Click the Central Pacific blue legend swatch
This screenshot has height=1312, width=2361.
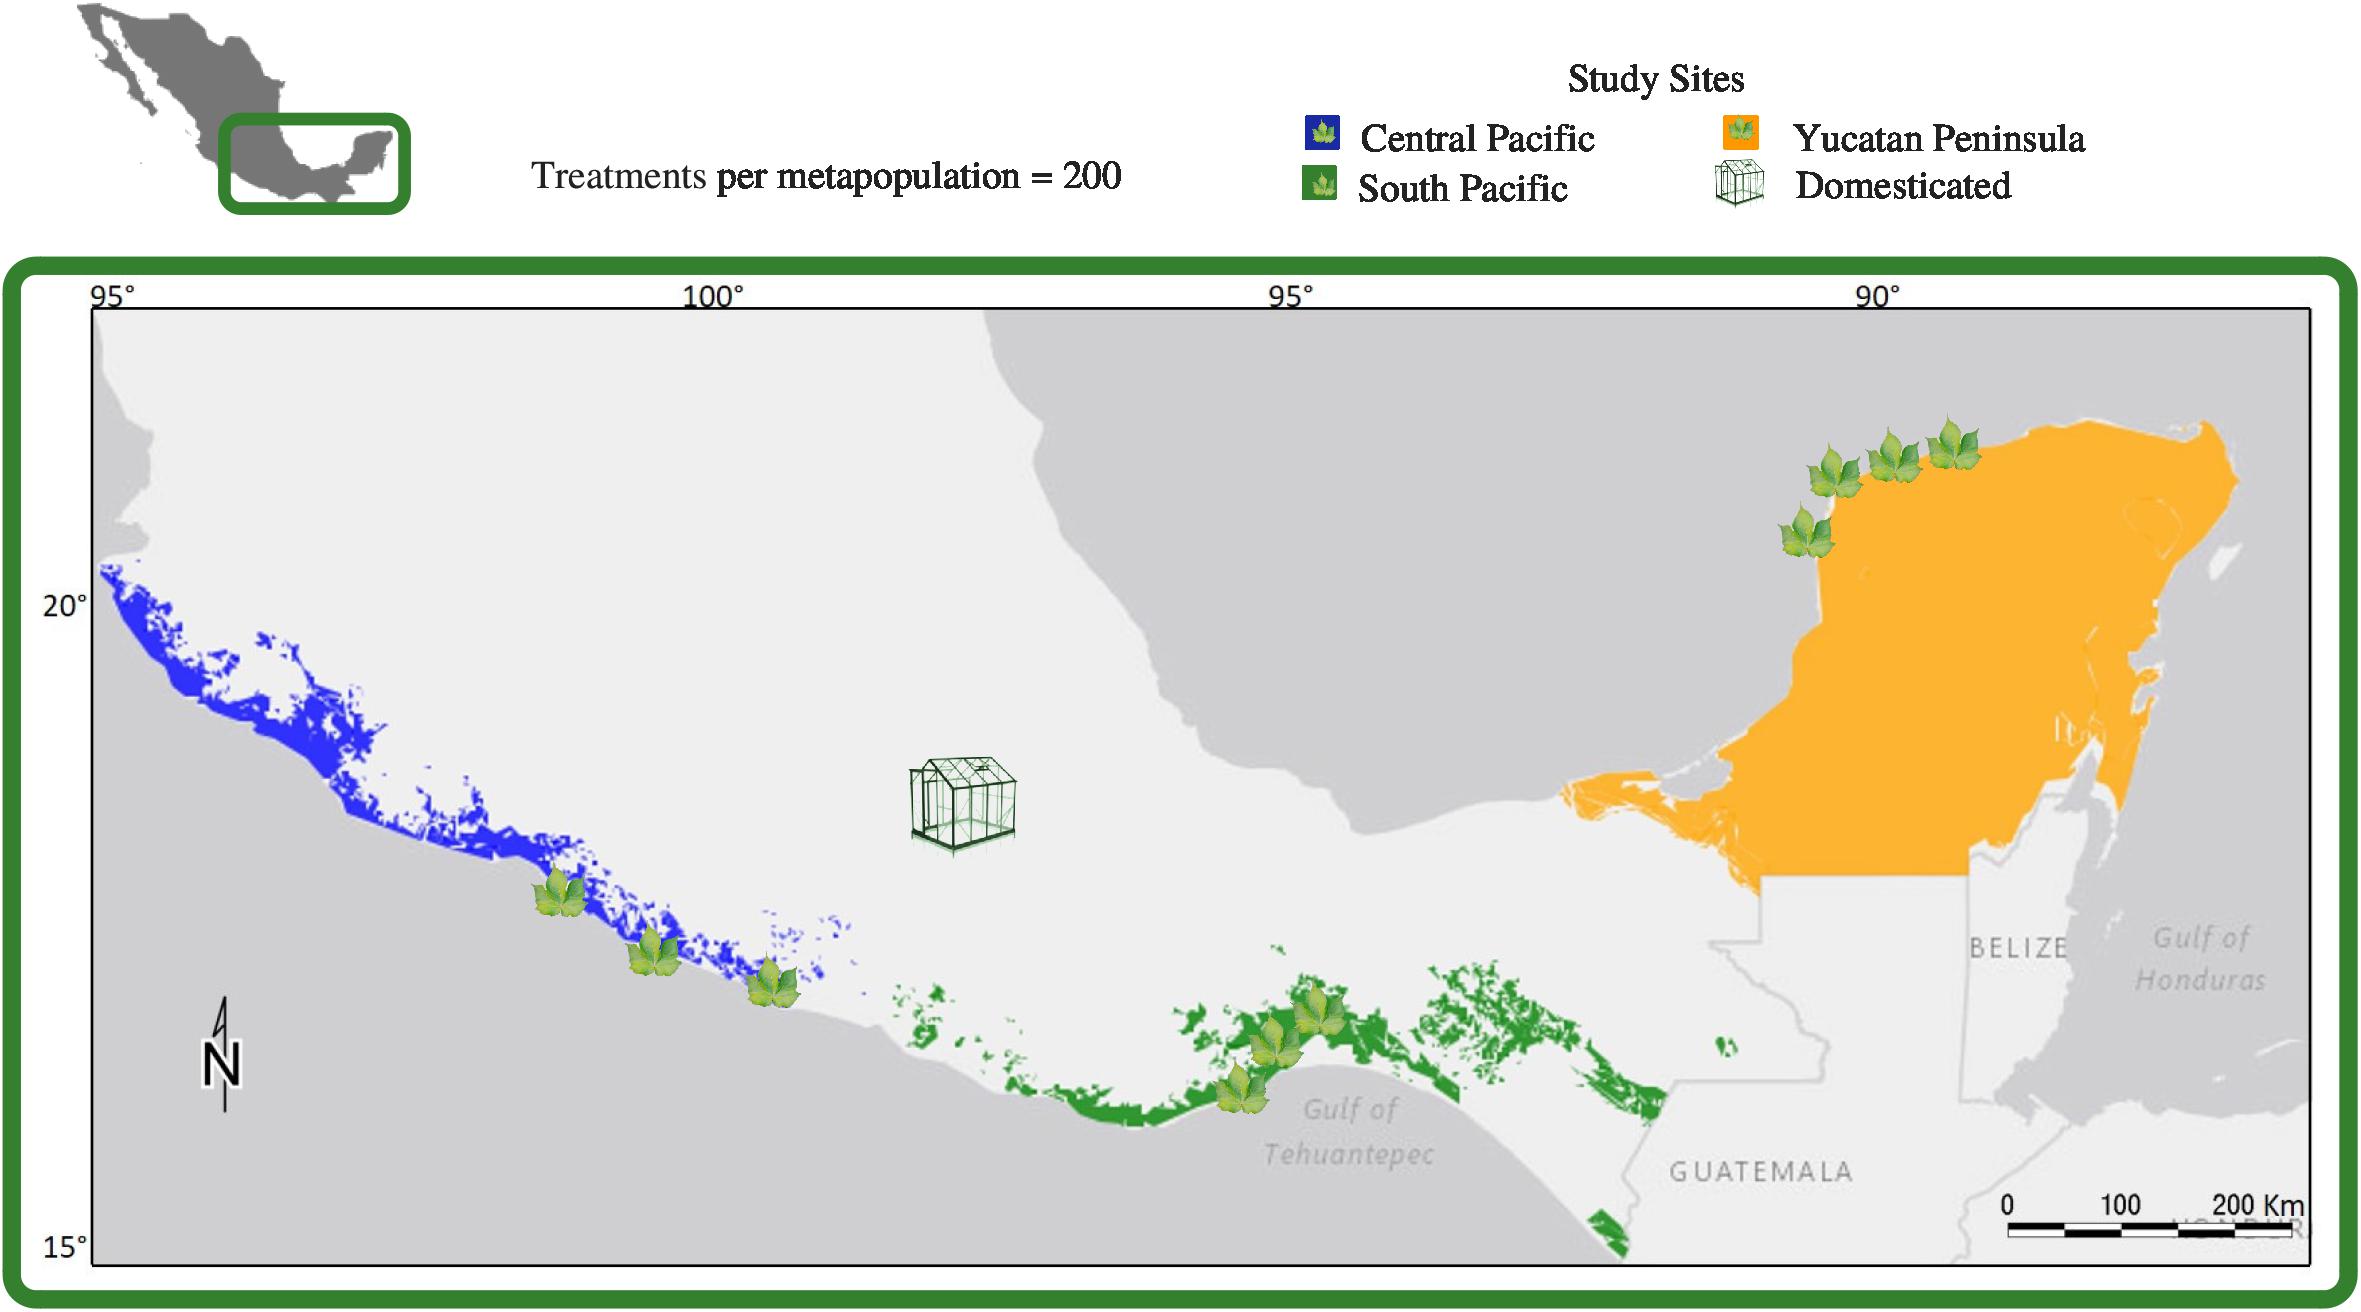point(1322,133)
